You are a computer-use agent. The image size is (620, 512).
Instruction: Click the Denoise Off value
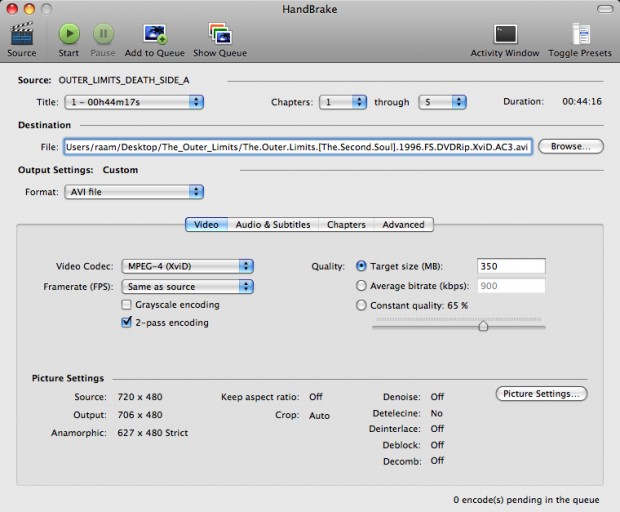[x=437, y=397]
